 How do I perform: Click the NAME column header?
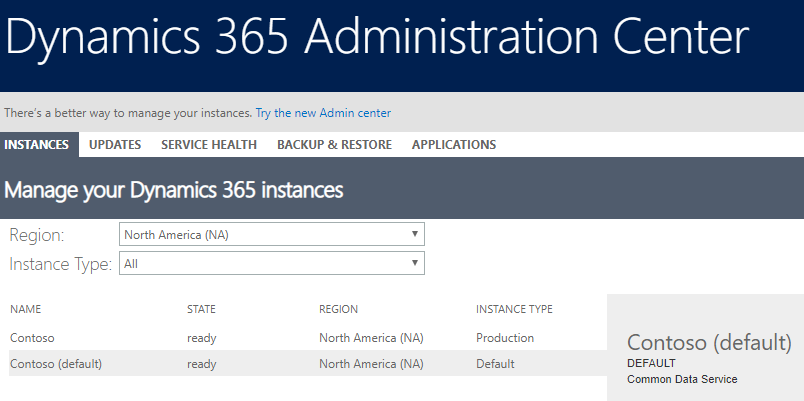click(x=25, y=310)
